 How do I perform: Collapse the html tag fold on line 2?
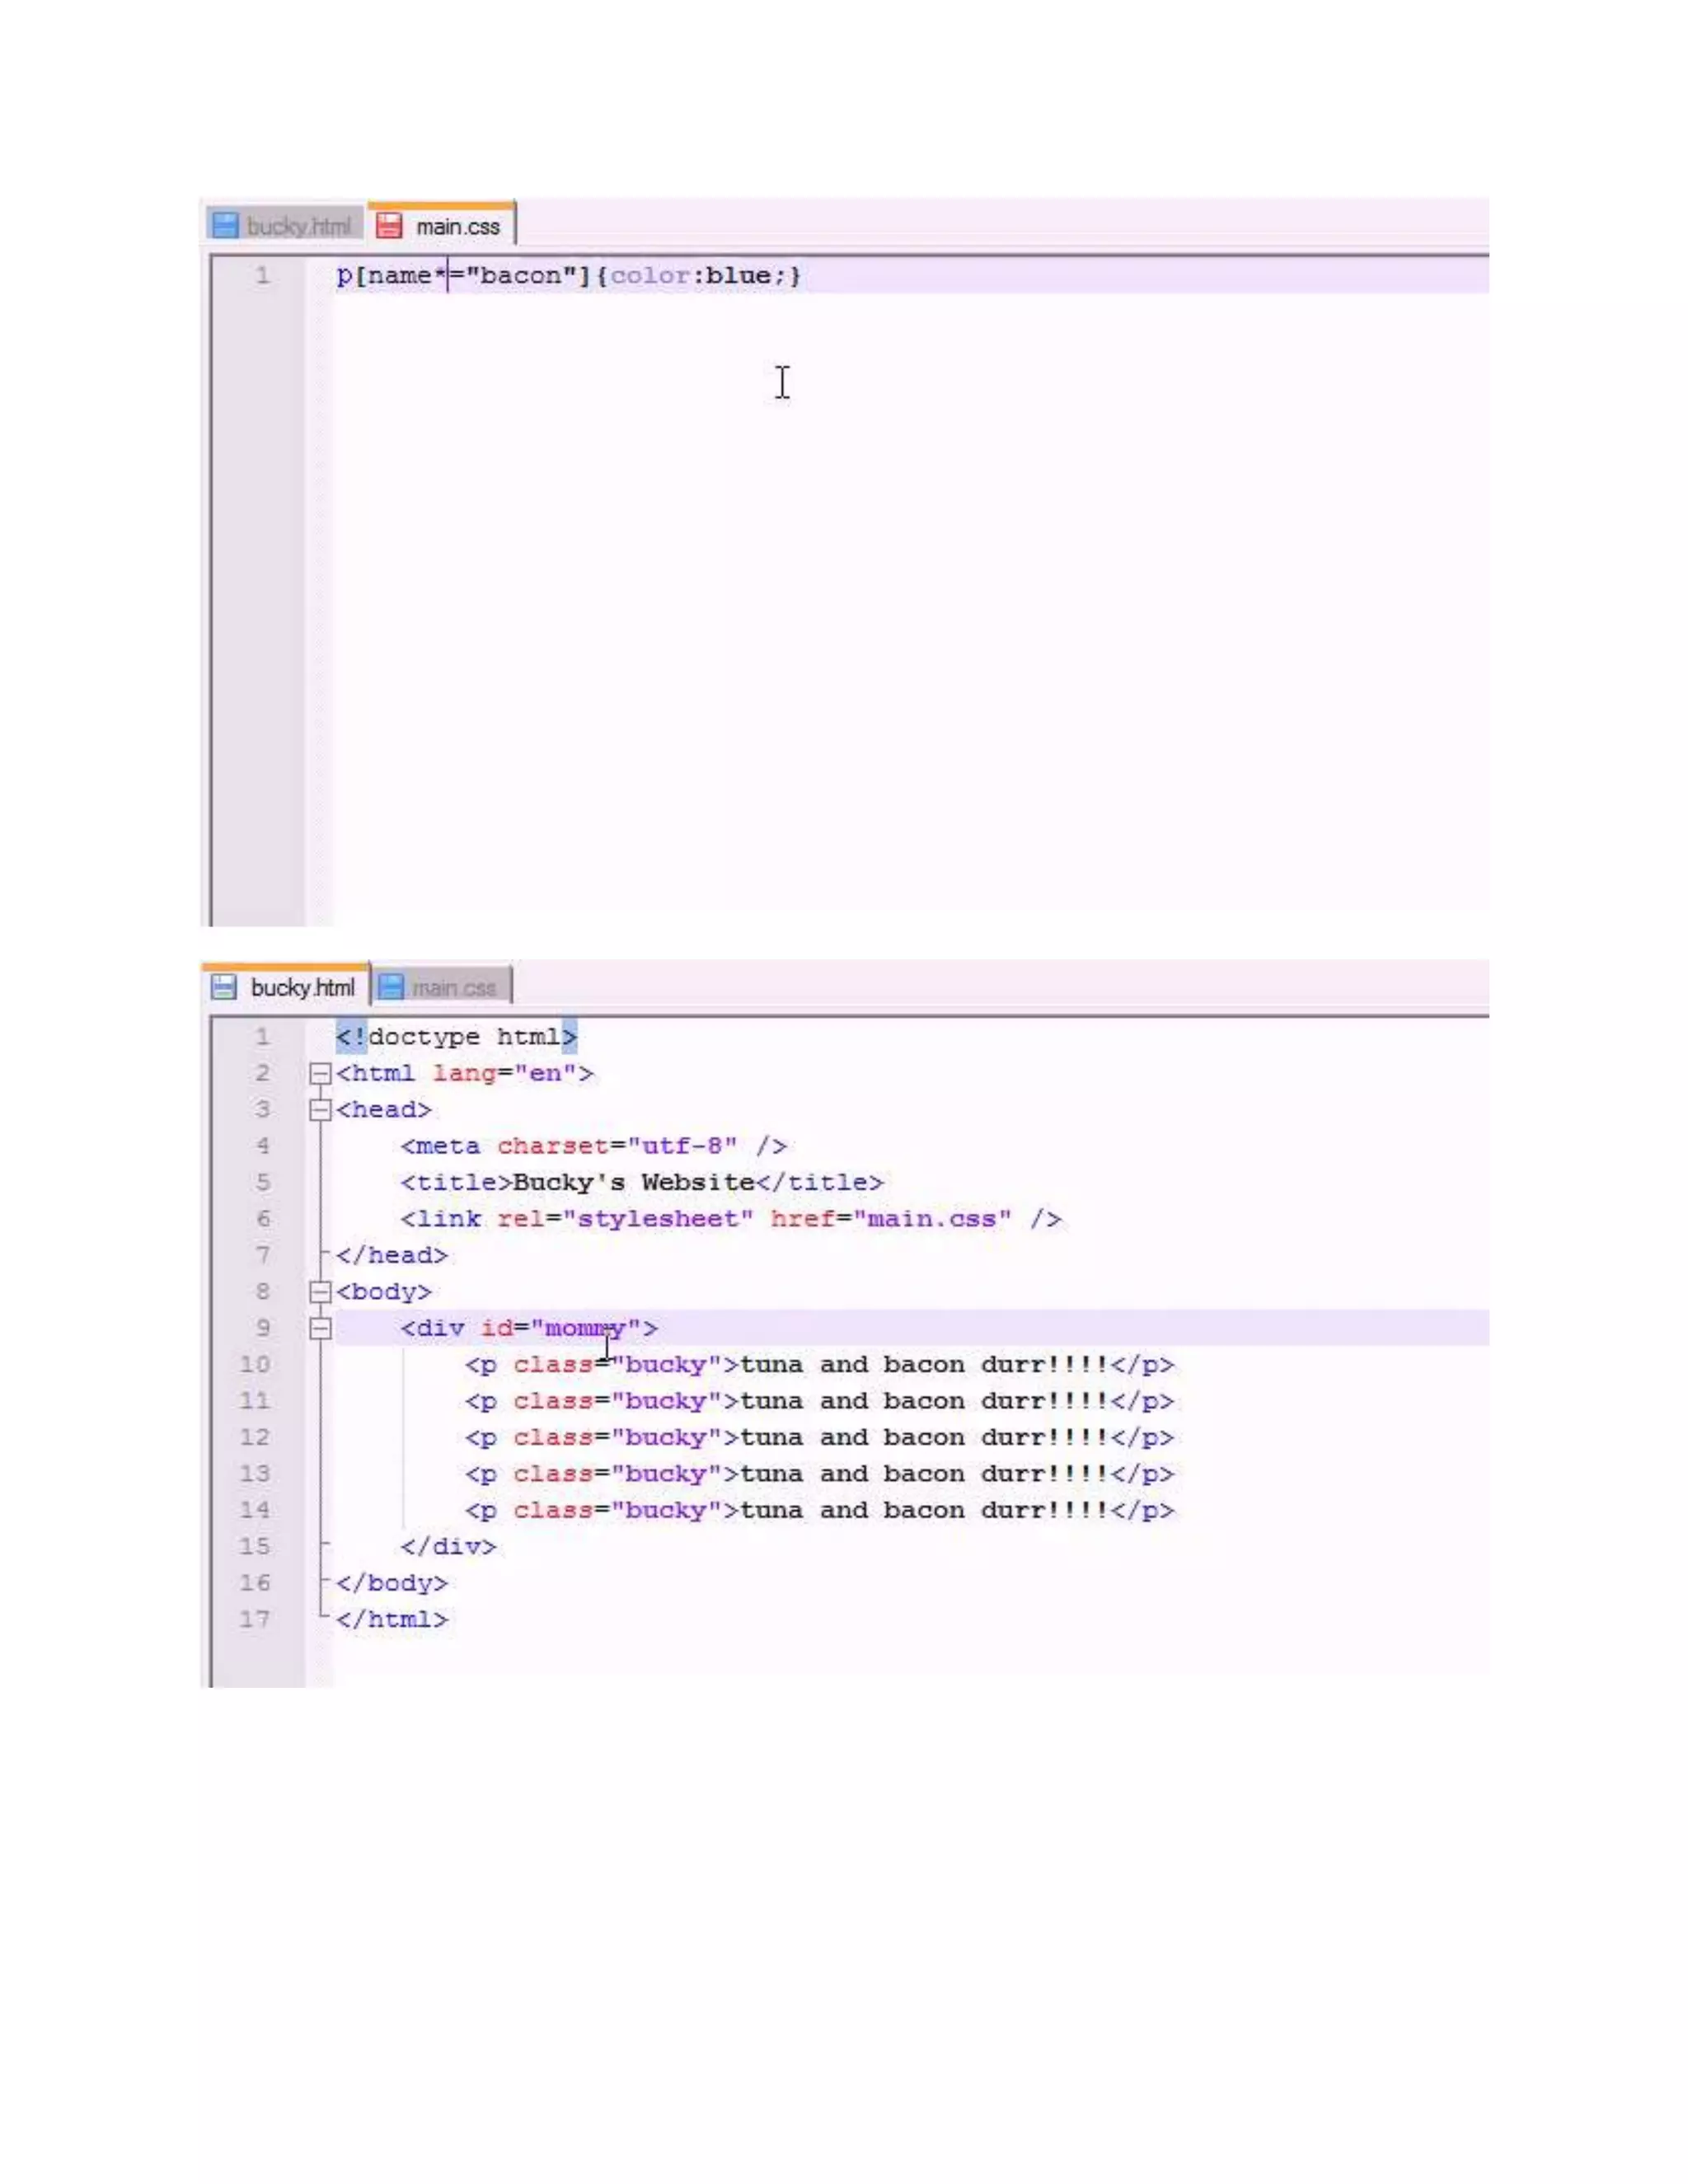[x=320, y=1074]
